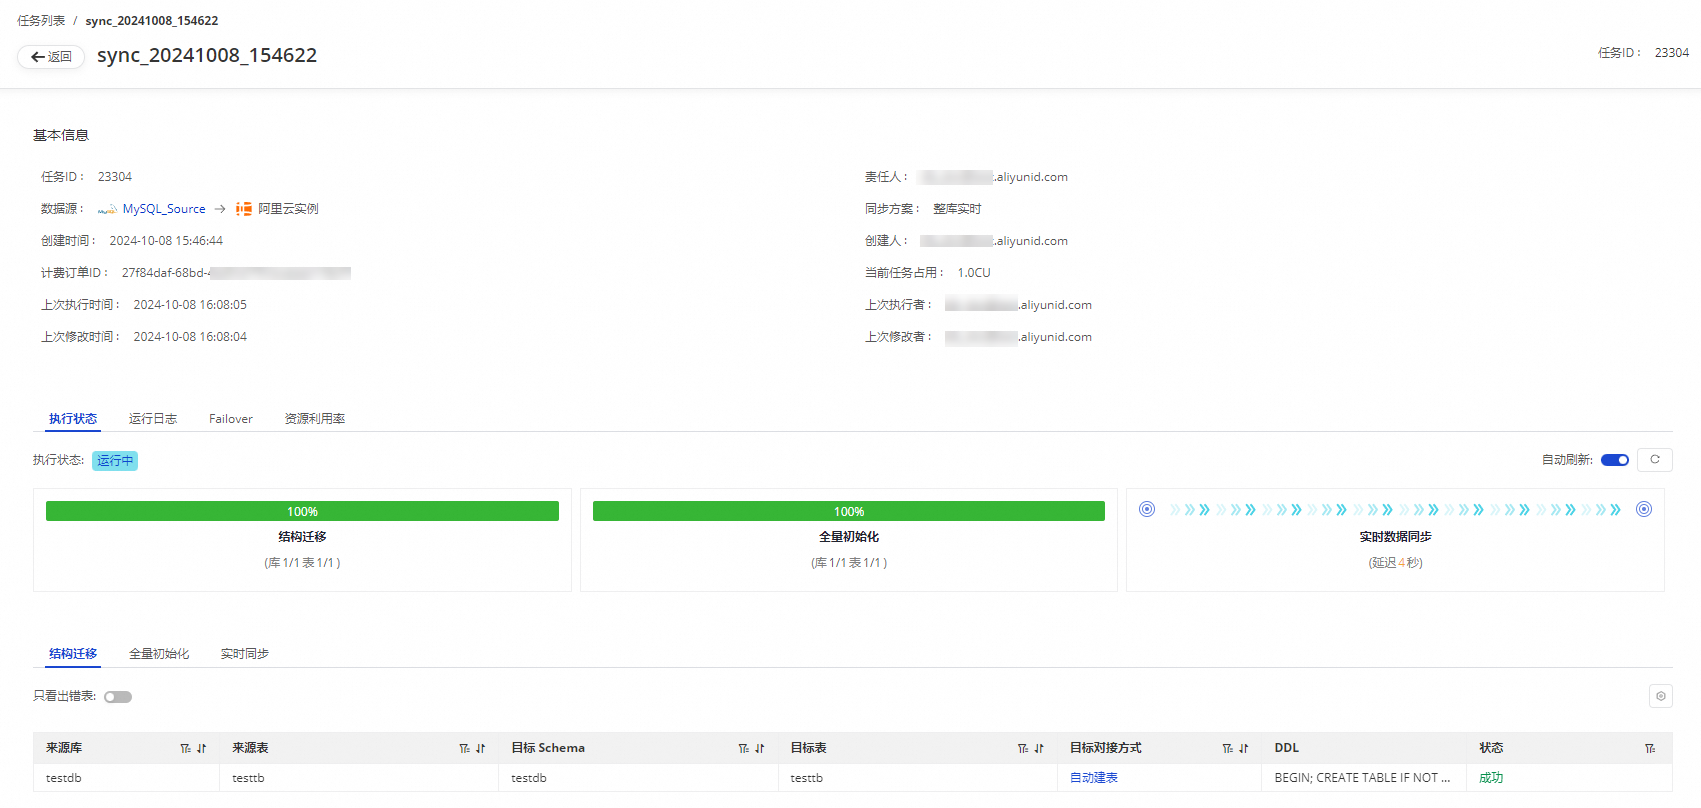Viewport: 1701px width, 808px height.
Task: Click the left circle icon of realtime sync
Action: (x=1147, y=509)
